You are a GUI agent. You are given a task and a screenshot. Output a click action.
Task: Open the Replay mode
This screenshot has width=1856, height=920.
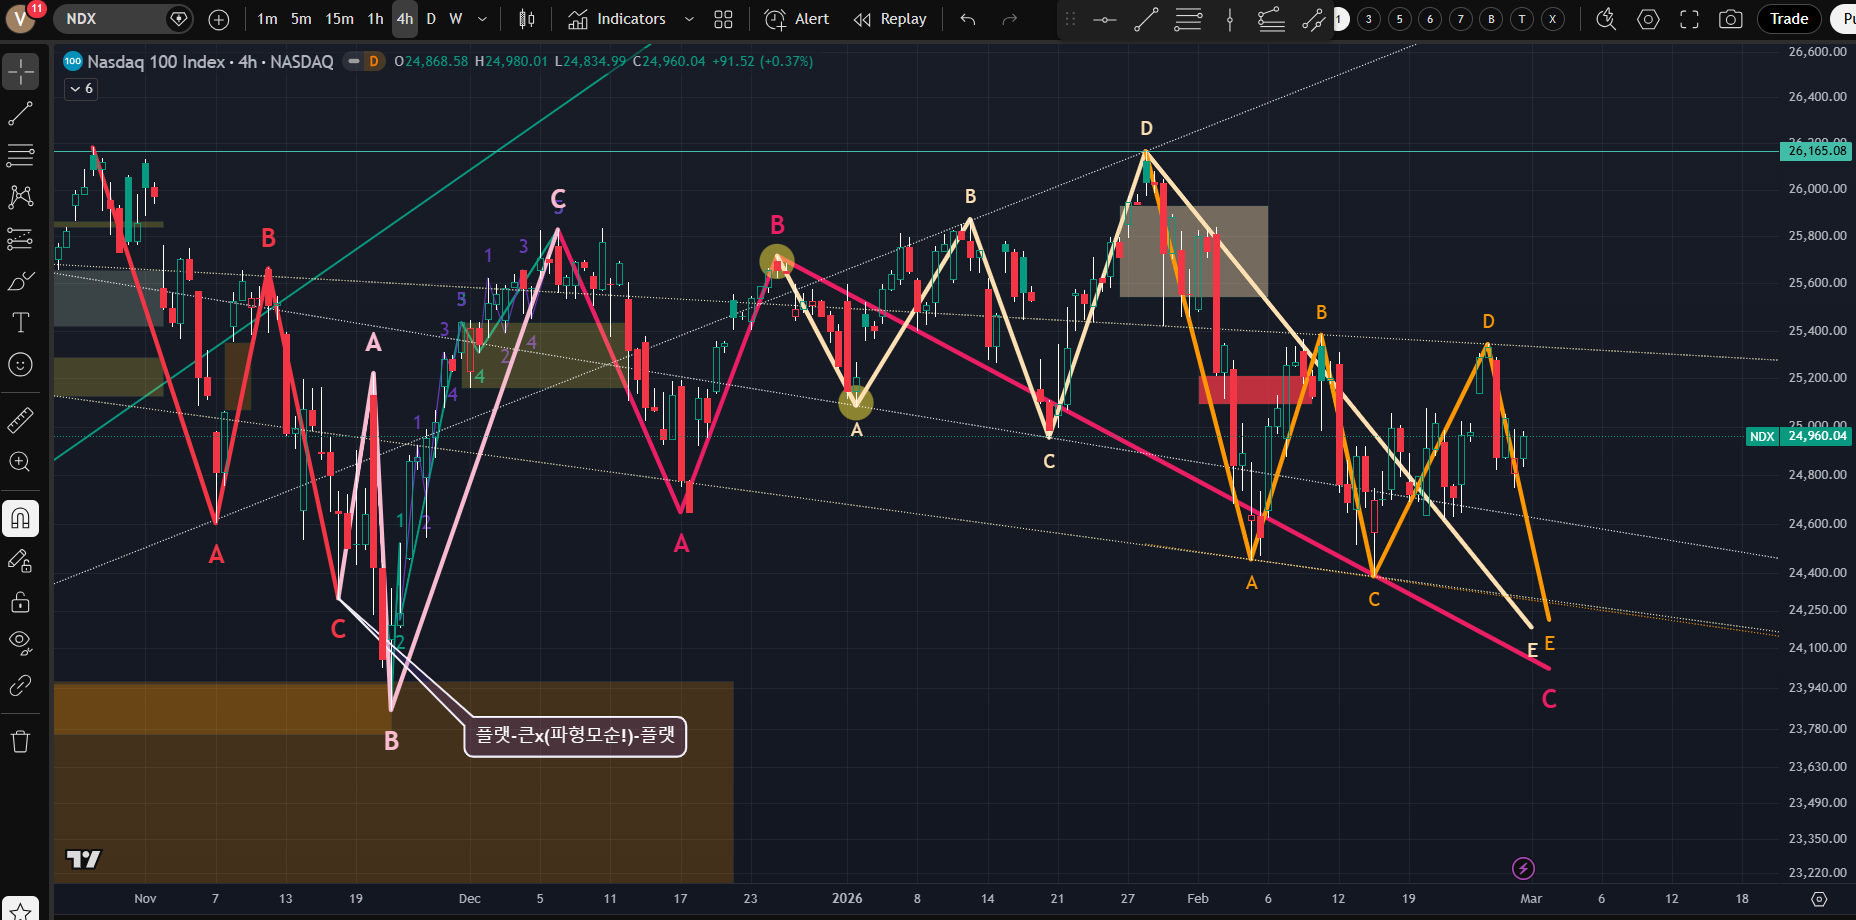click(x=890, y=19)
